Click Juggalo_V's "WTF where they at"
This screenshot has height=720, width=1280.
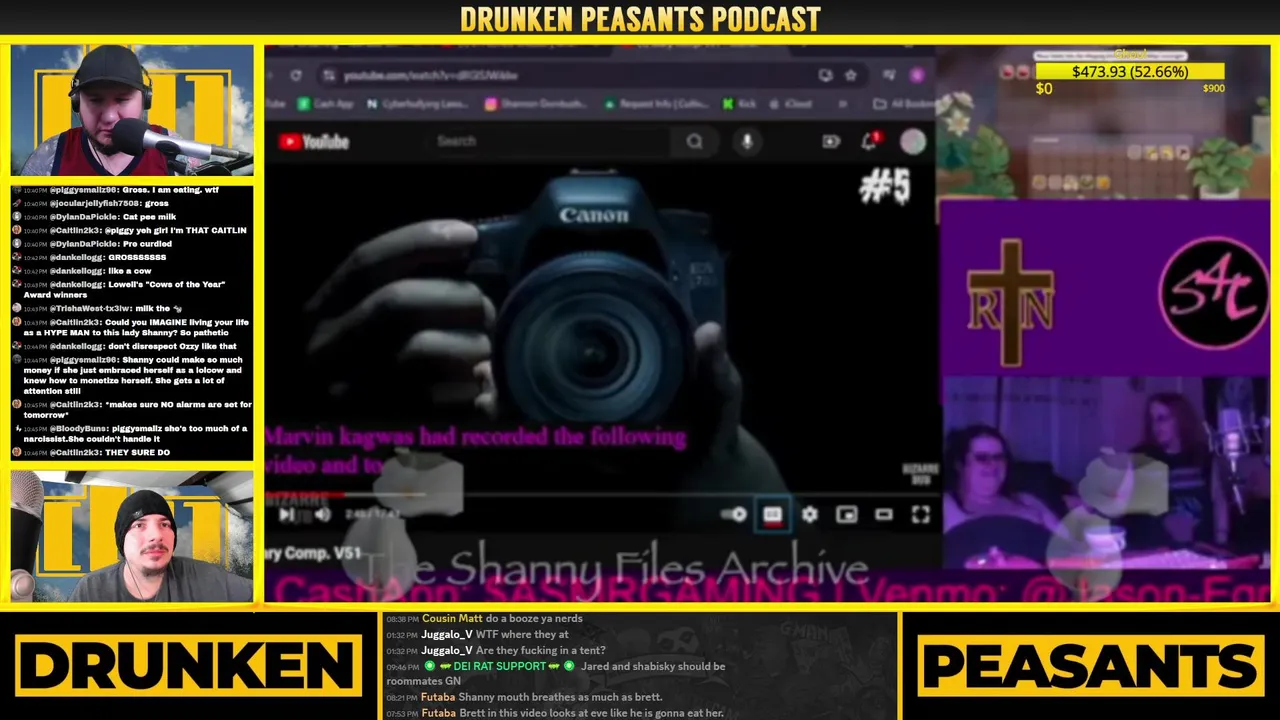(x=522, y=634)
